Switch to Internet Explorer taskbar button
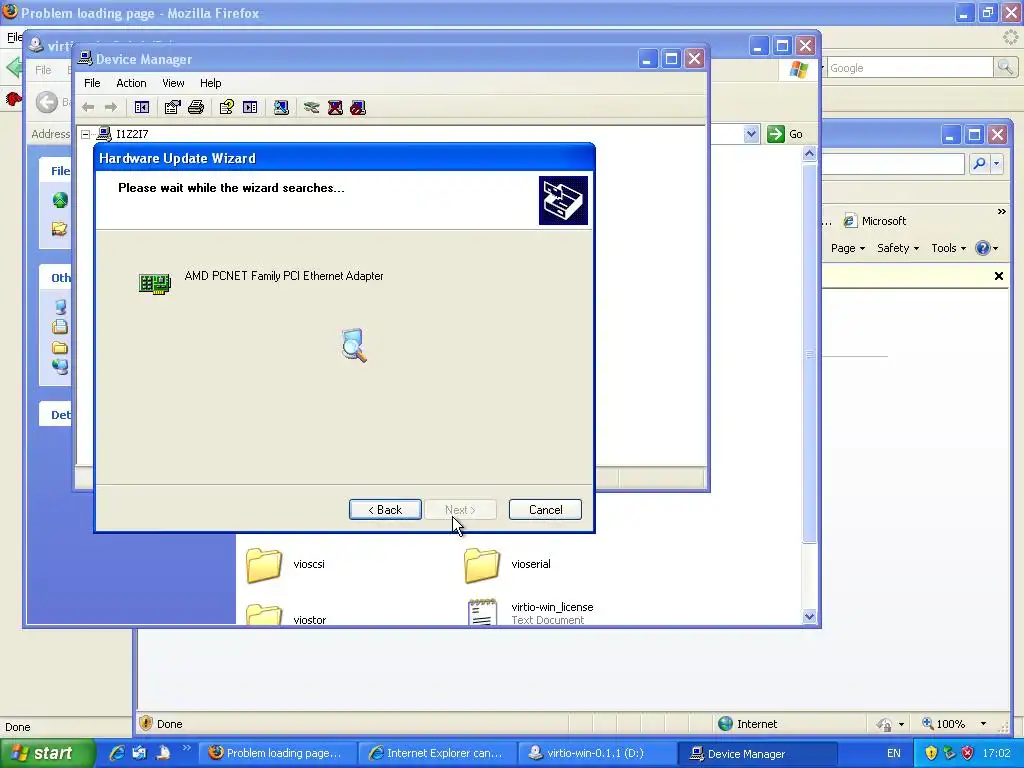The image size is (1024, 768). tap(437, 754)
